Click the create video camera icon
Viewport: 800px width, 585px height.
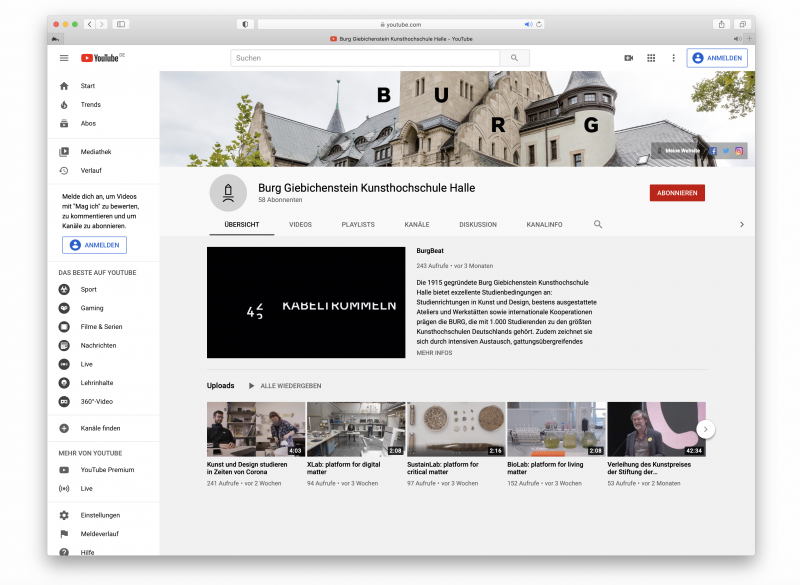coord(629,58)
